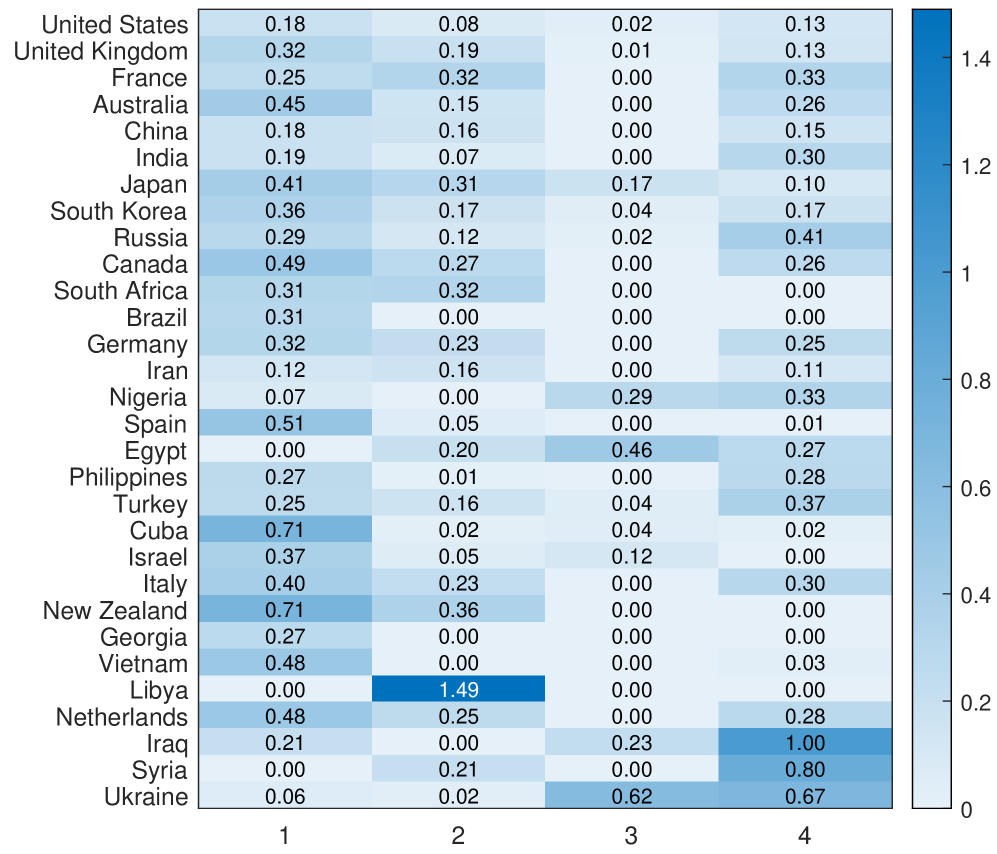Click the Netherlands row label

click(121, 717)
